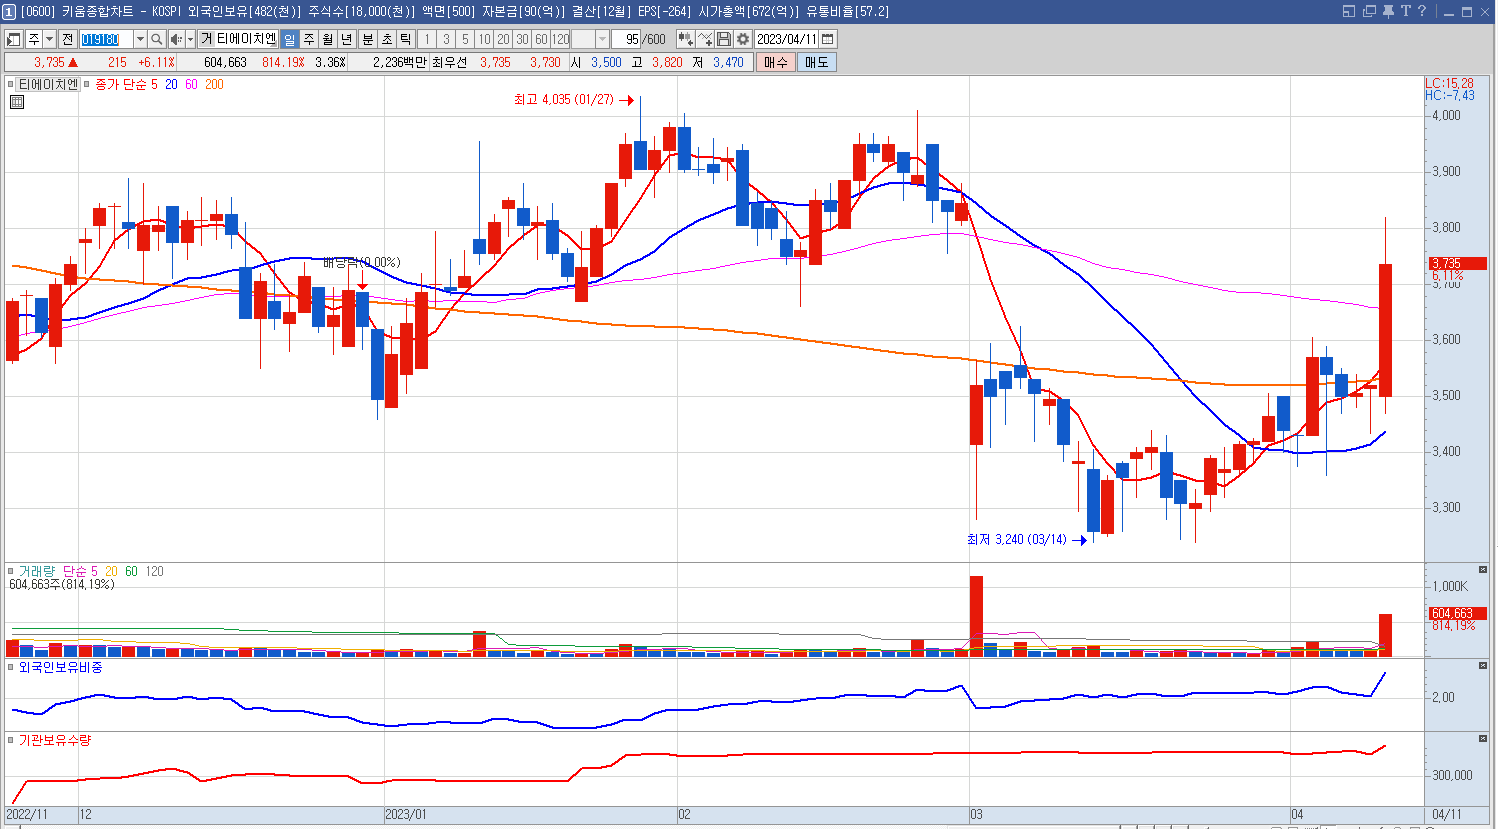This screenshot has height=829, width=1498.
Task: Choose interval 3 button
Action: (x=446, y=39)
